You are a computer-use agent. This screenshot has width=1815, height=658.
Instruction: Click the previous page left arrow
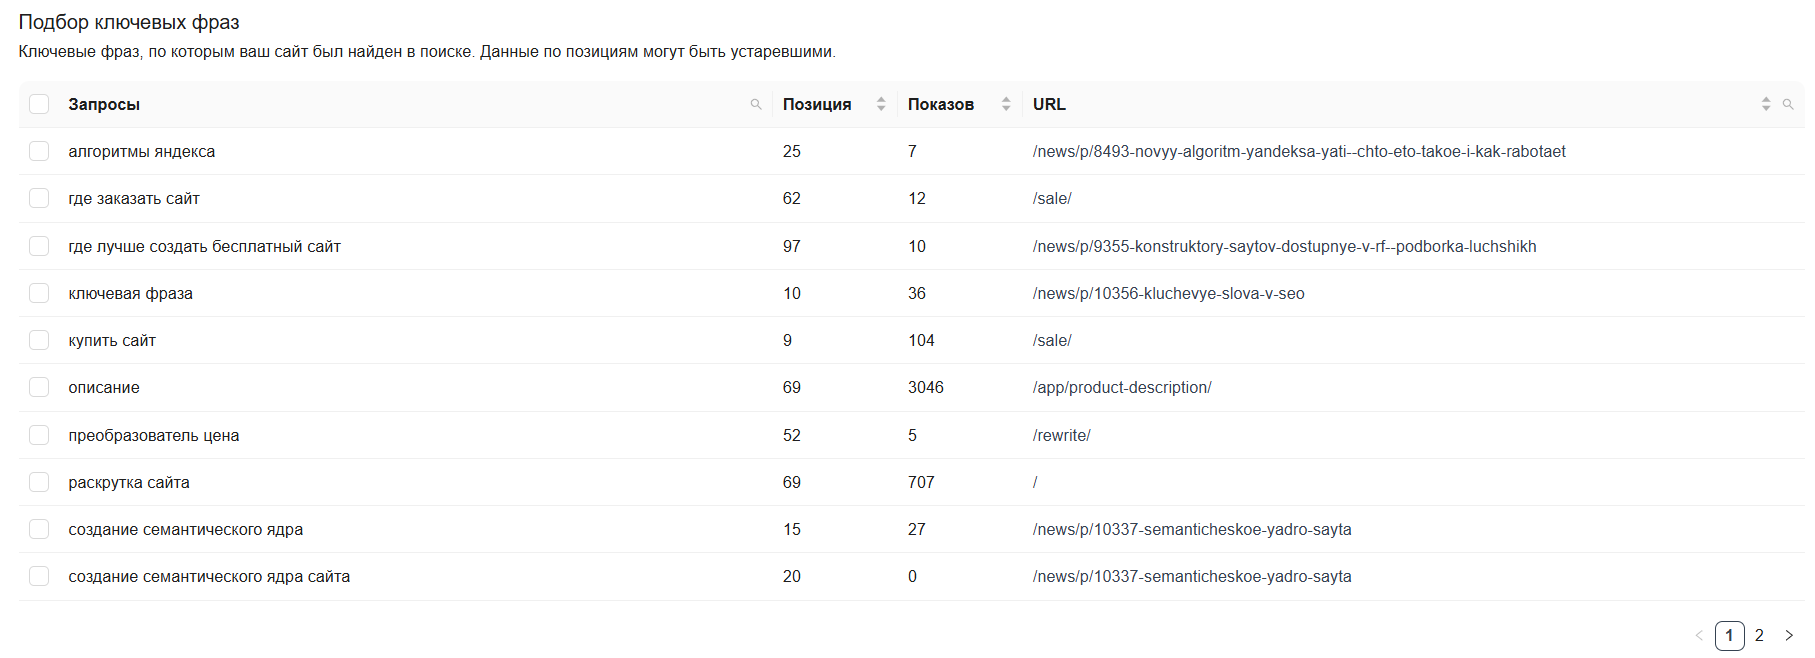[x=1699, y=635]
